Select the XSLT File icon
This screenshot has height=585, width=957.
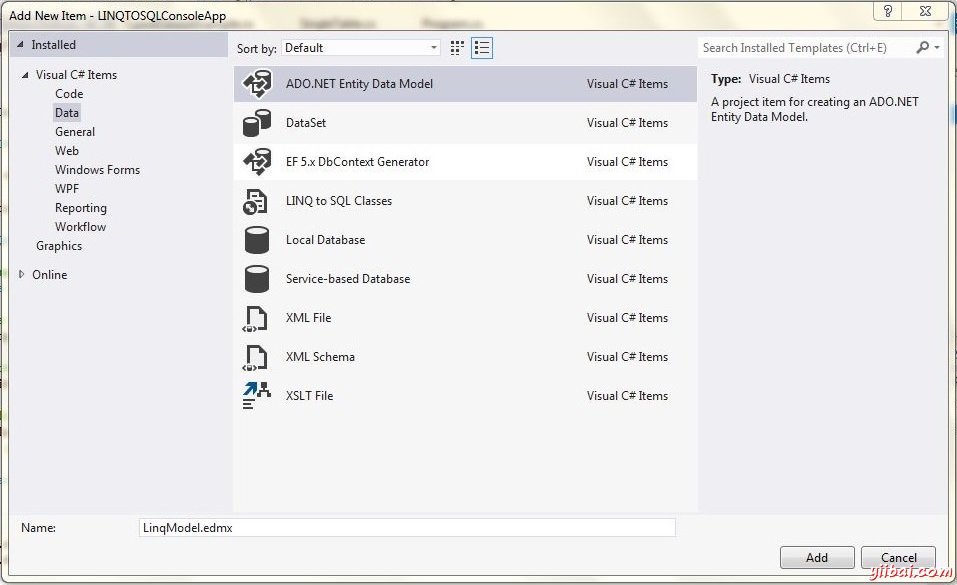pos(257,396)
